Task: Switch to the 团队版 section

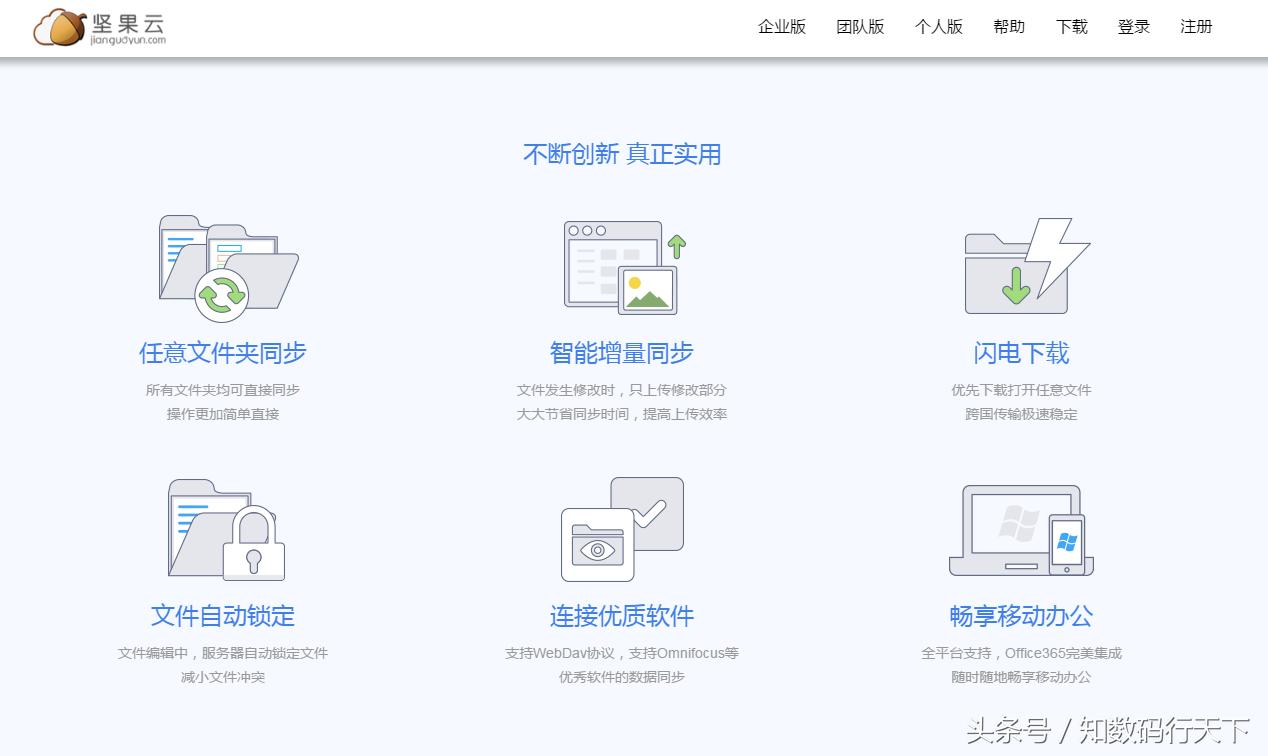Action: coord(860,27)
